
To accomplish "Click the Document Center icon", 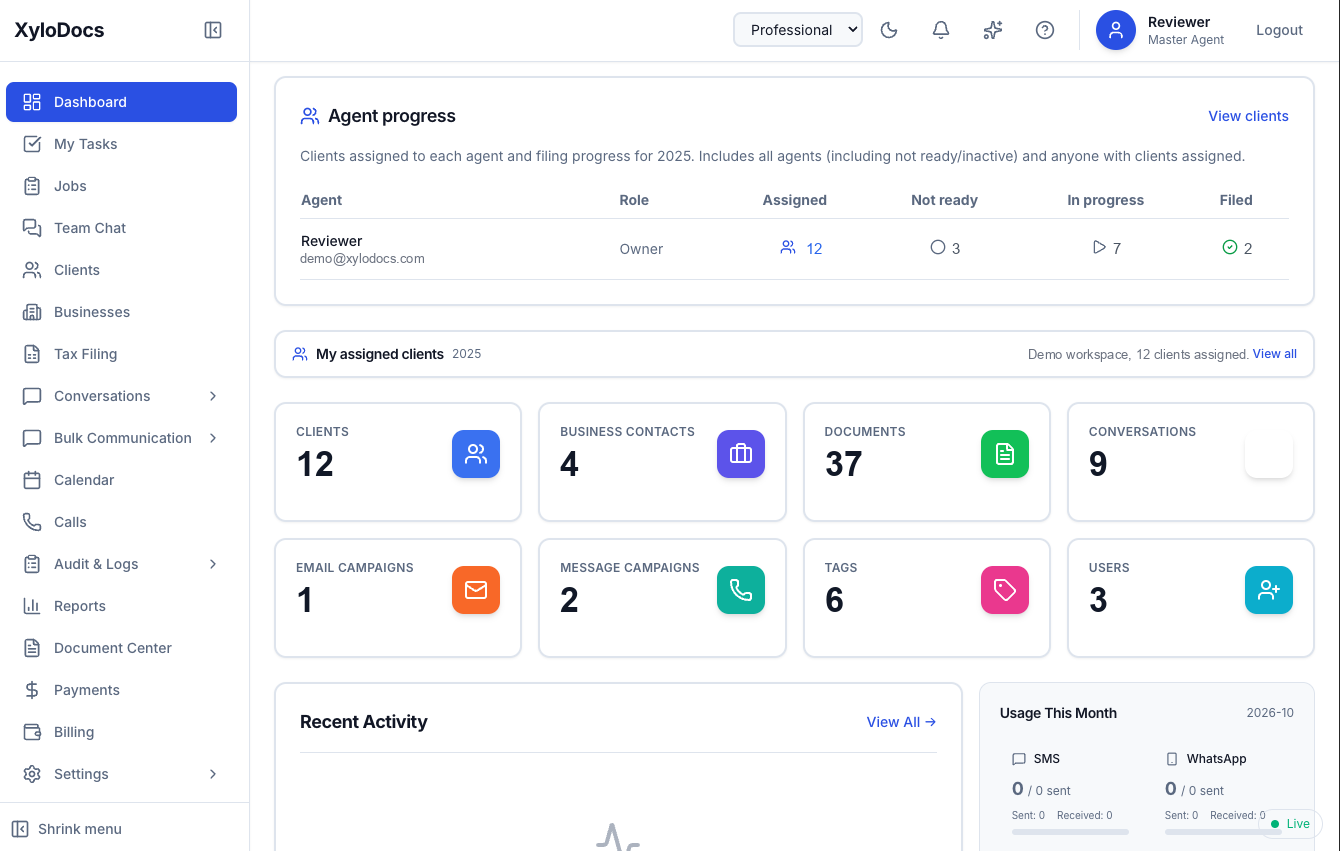I will coord(32,648).
